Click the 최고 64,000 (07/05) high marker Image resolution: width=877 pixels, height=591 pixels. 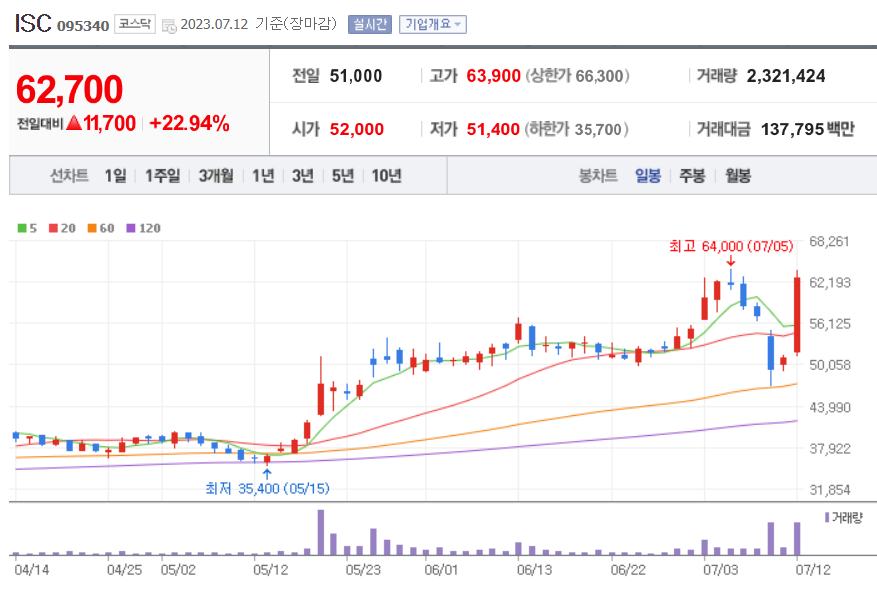(731, 246)
